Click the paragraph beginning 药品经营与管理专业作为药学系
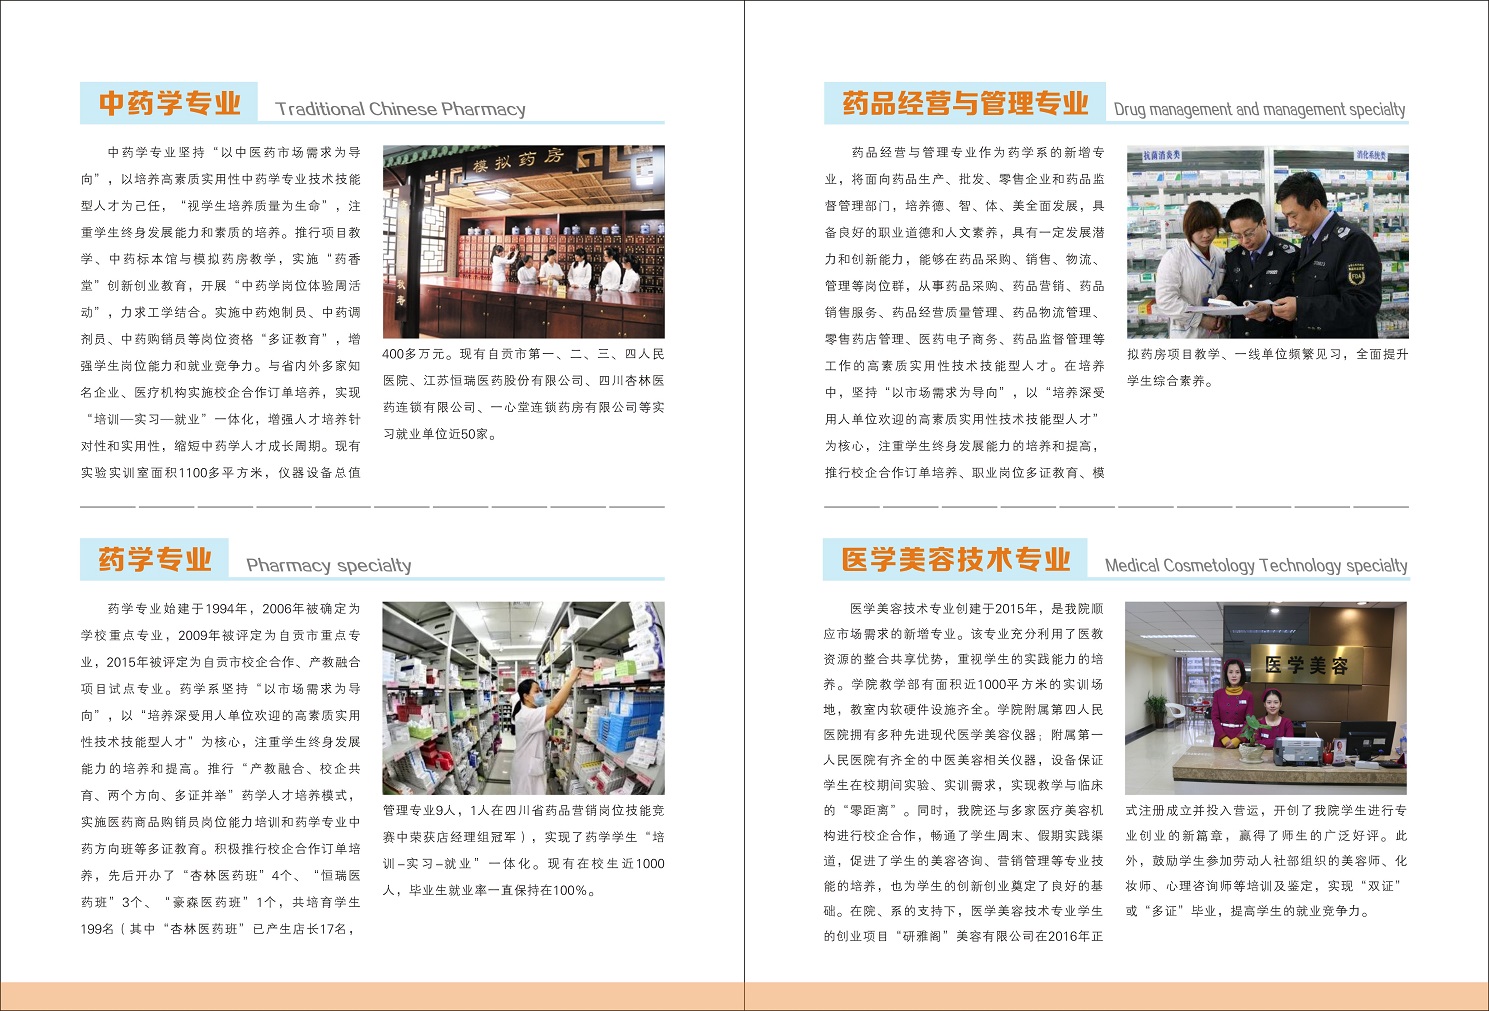The height and width of the screenshot is (1011, 1489). pos(964,312)
